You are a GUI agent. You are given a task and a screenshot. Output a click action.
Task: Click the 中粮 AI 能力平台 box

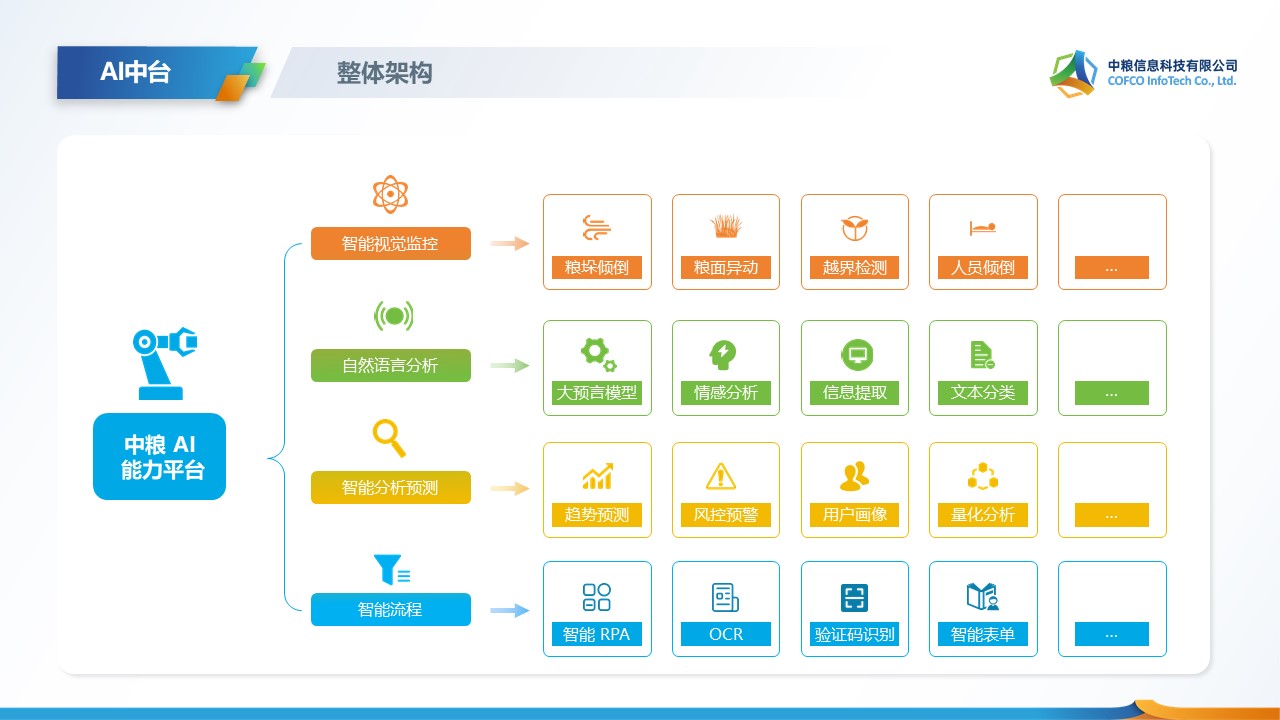coord(160,457)
